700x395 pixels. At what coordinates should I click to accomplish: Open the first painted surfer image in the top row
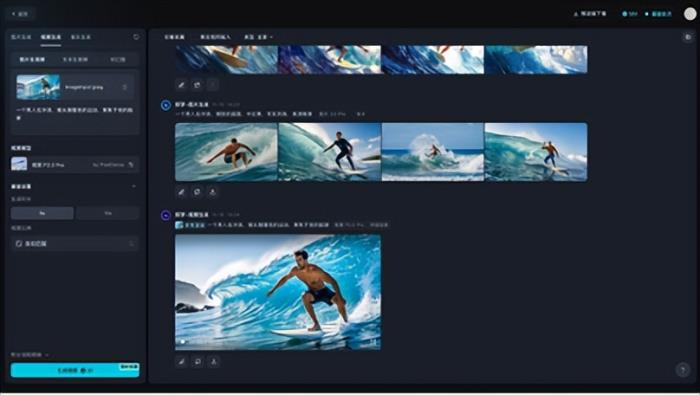[x=226, y=59]
